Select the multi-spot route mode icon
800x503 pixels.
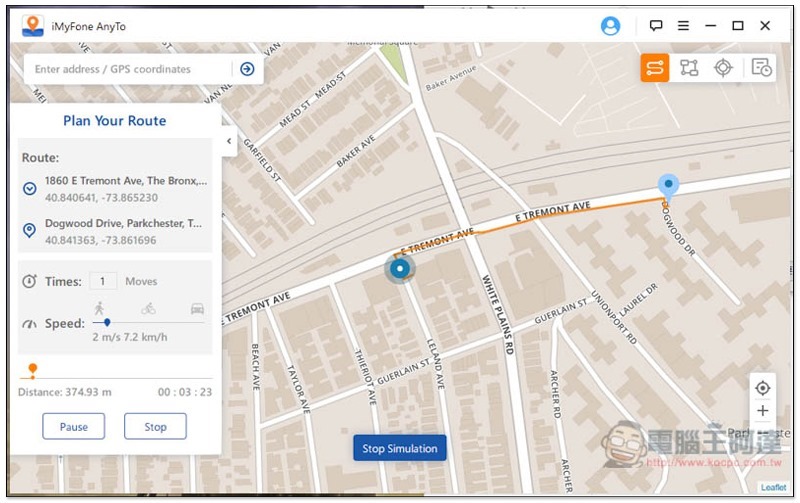click(x=689, y=68)
